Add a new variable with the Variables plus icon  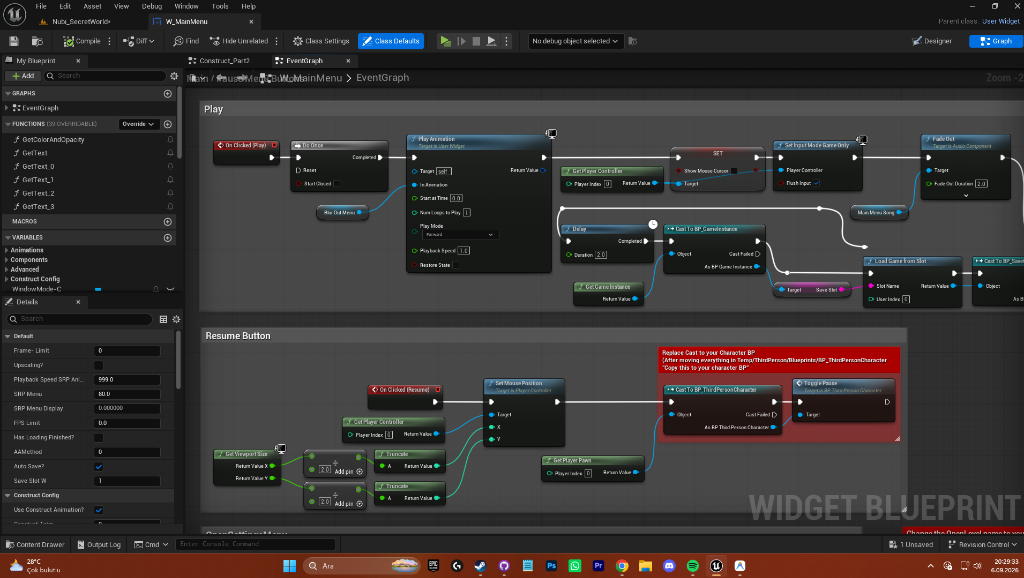tap(168, 238)
